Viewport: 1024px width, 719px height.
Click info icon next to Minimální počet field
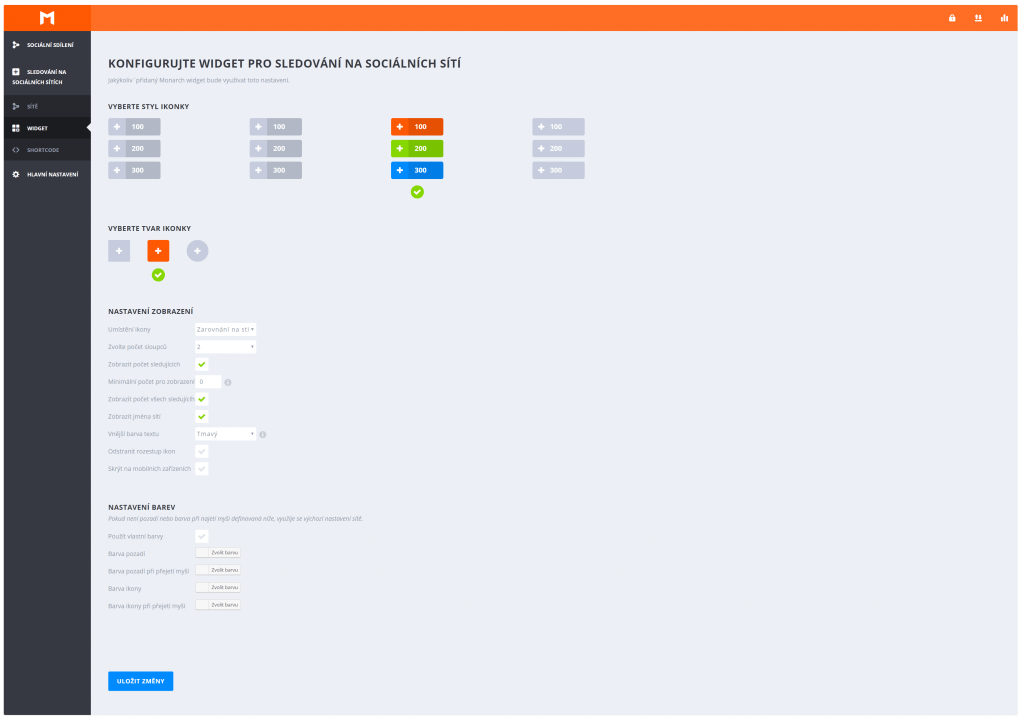tap(228, 382)
